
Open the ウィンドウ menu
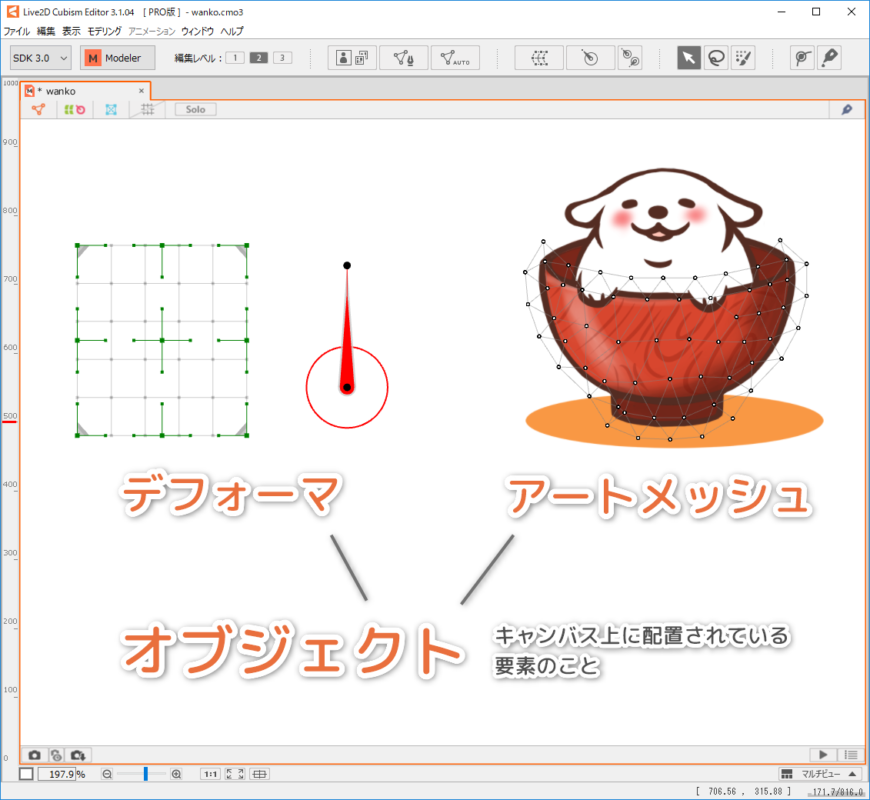click(x=197, y=31)
